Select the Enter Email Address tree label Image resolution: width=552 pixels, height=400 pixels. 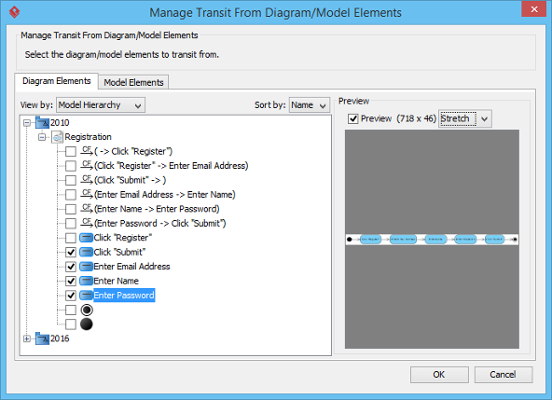(x=132, y=267)
